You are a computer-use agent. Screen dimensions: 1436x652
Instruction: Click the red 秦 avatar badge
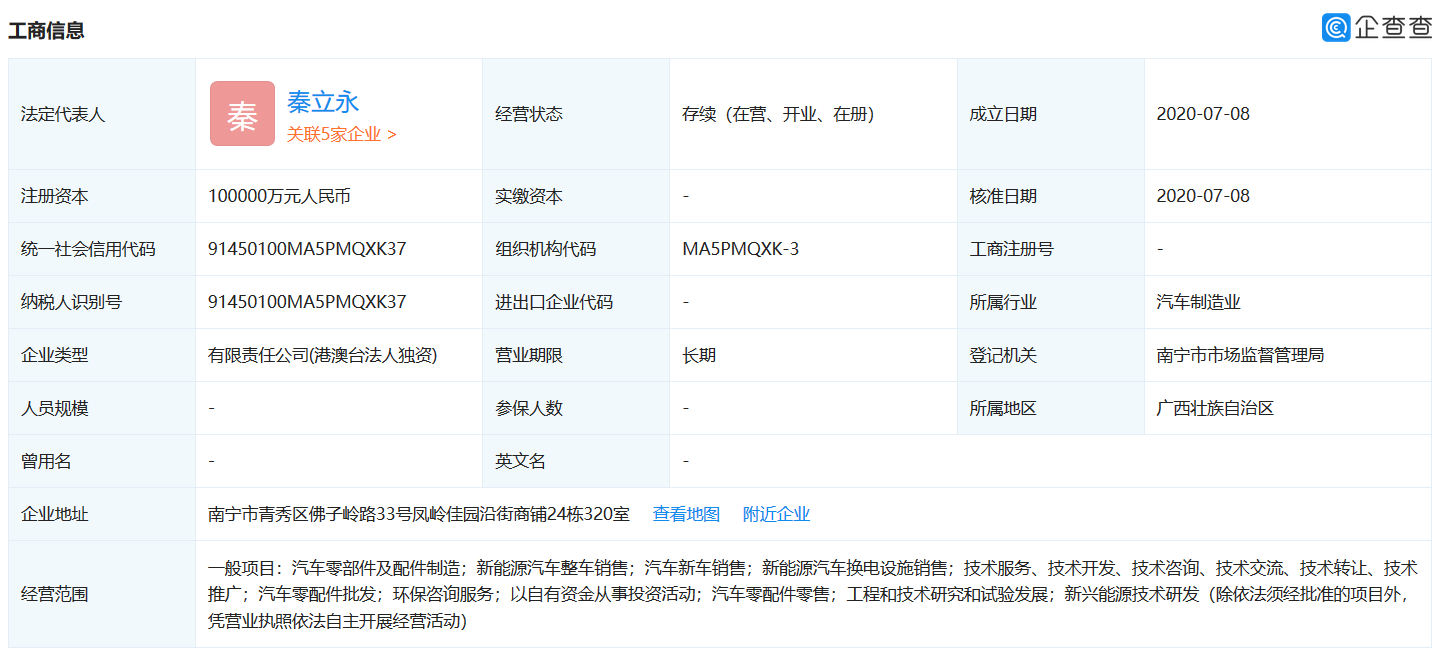(242, 114)
